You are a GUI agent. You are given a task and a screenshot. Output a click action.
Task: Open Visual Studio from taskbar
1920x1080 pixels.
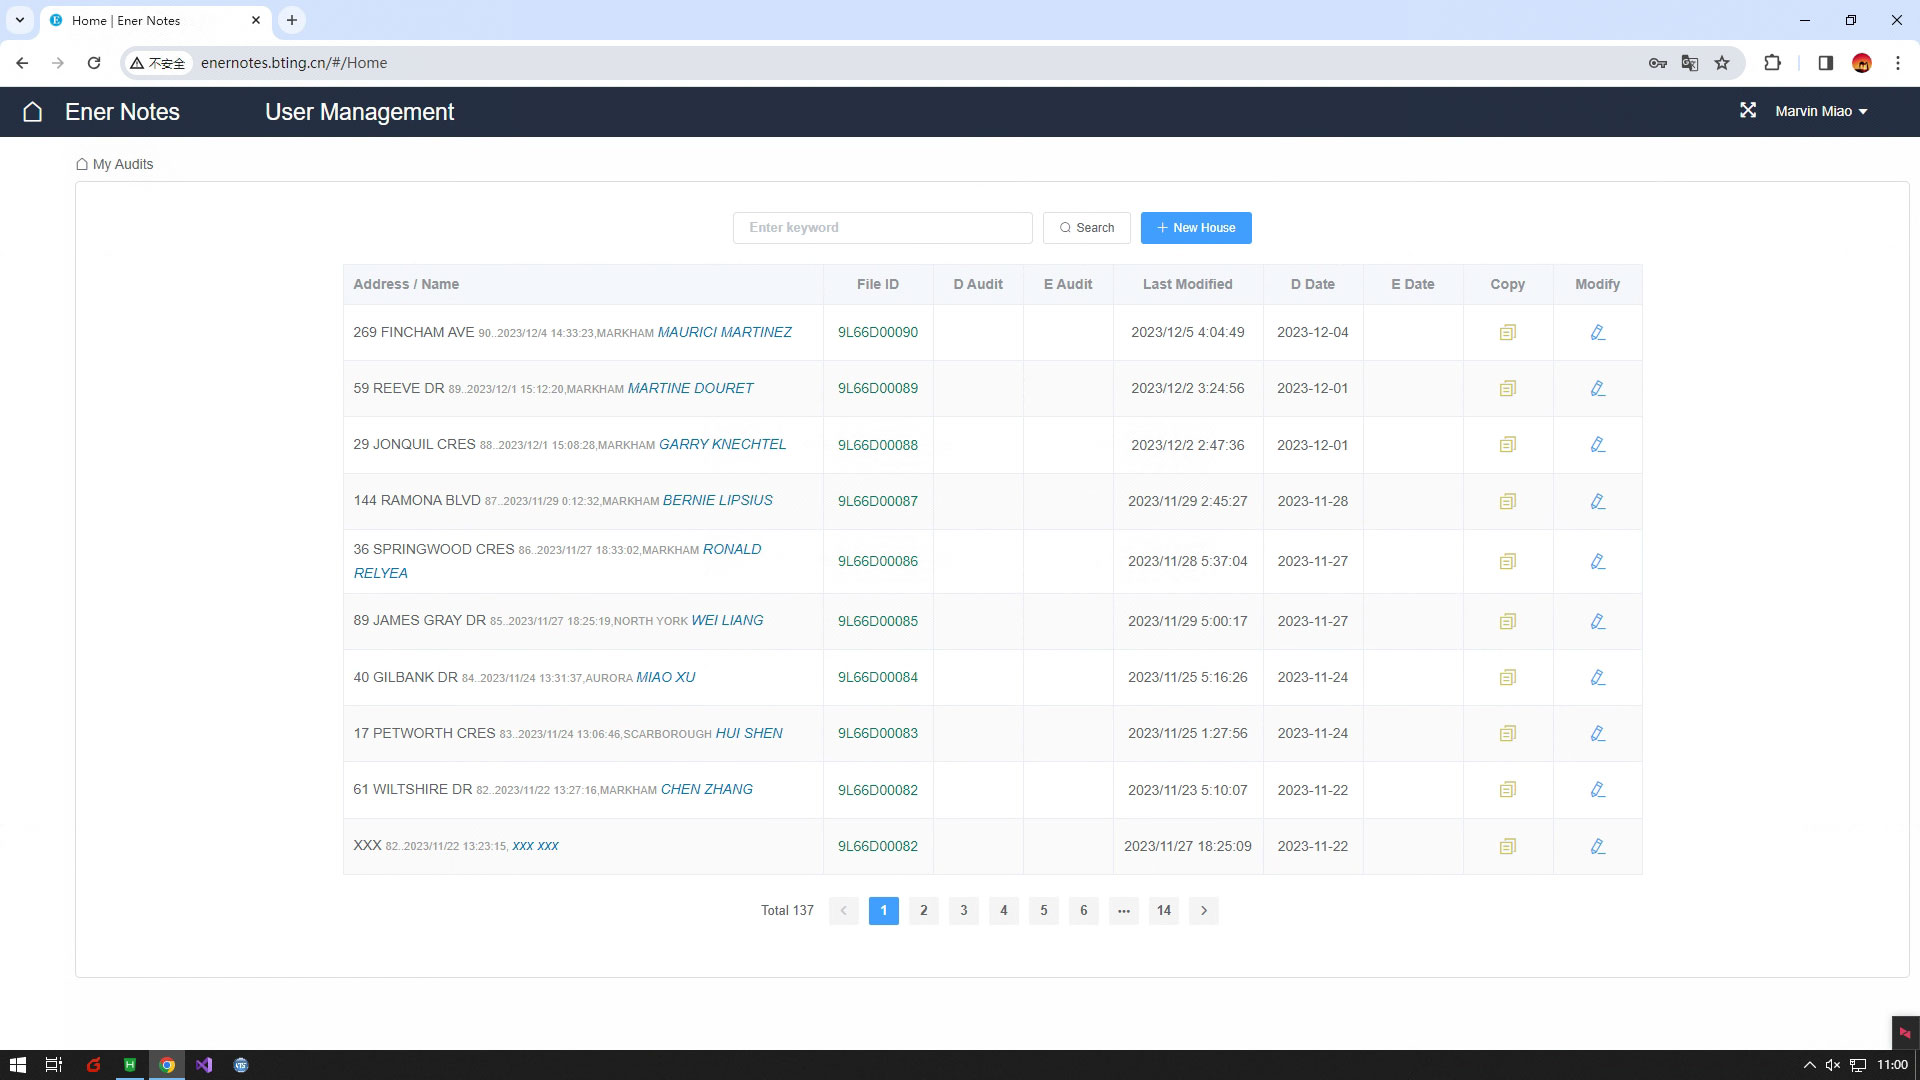pos(204,1065)
